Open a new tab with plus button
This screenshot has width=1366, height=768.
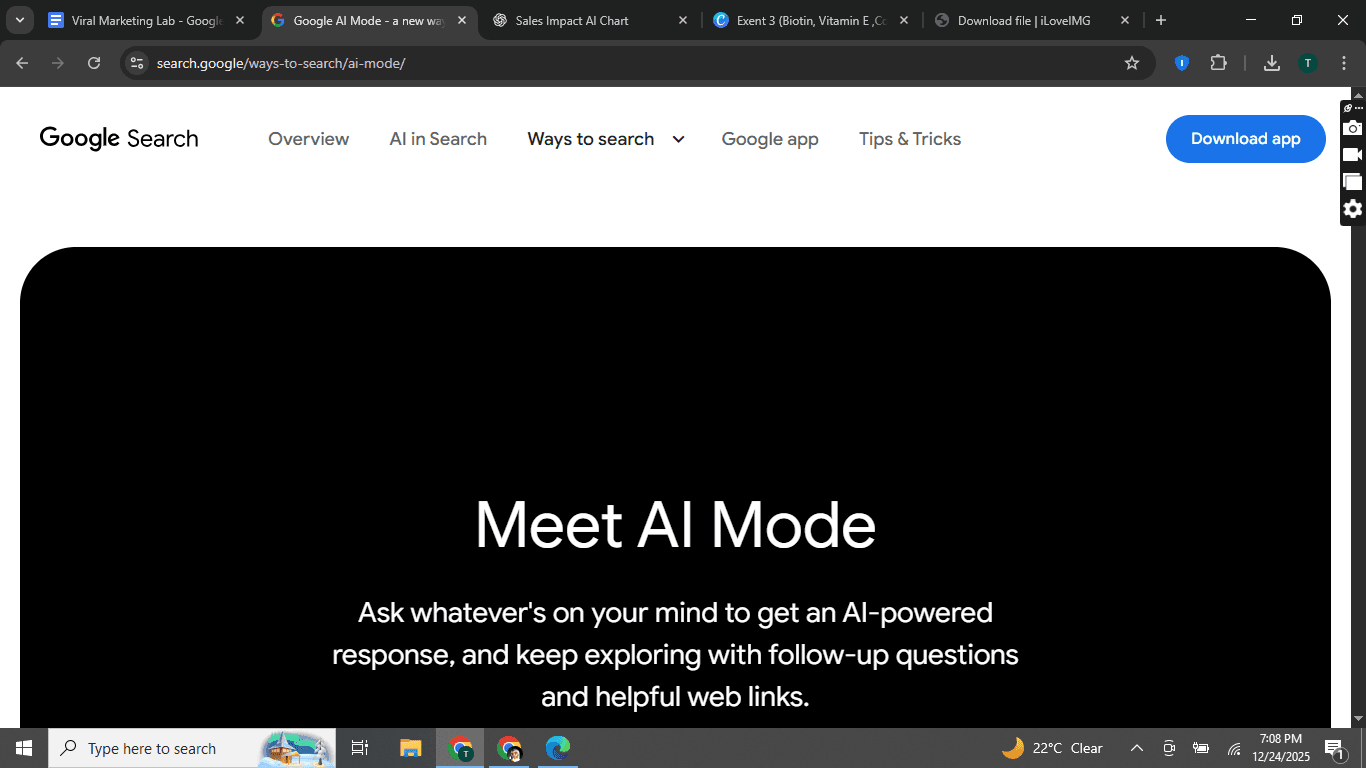coord(1160,20)
